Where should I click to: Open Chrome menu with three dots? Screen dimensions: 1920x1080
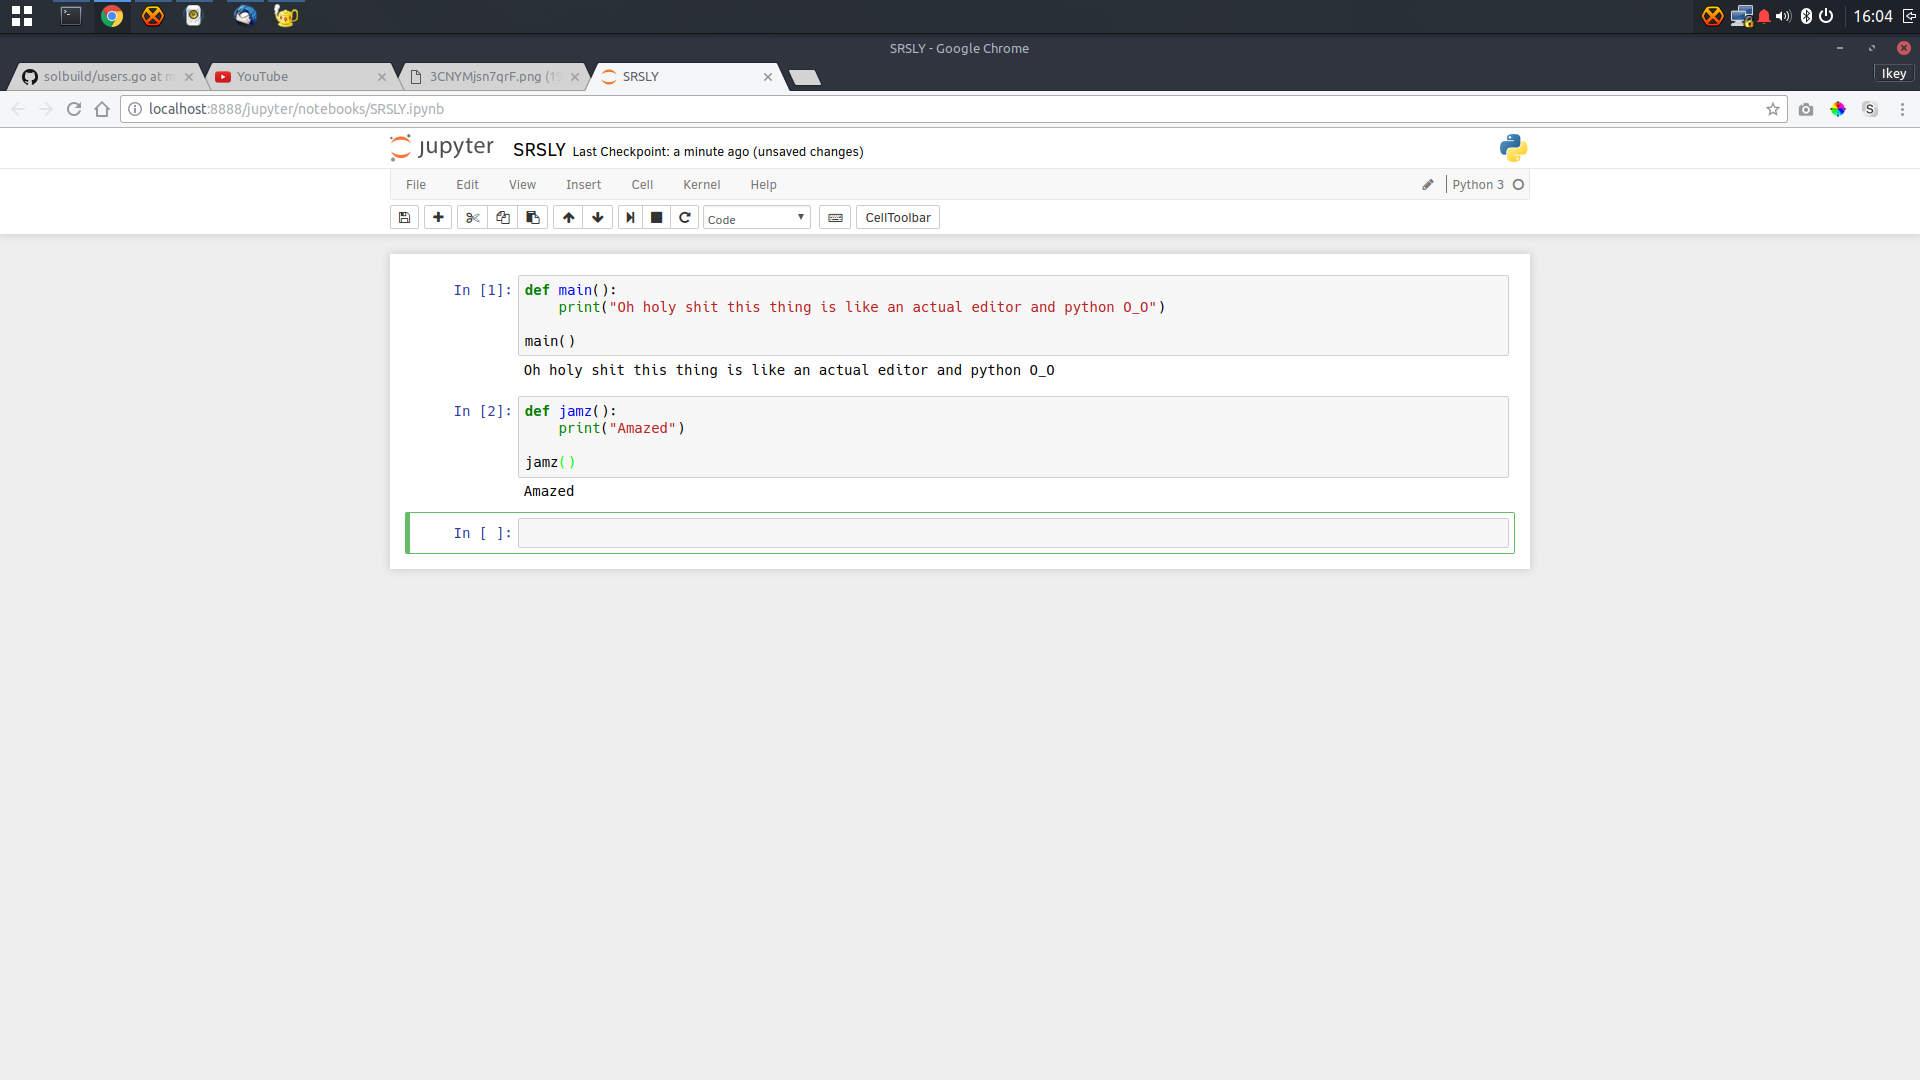point(1902,109)
